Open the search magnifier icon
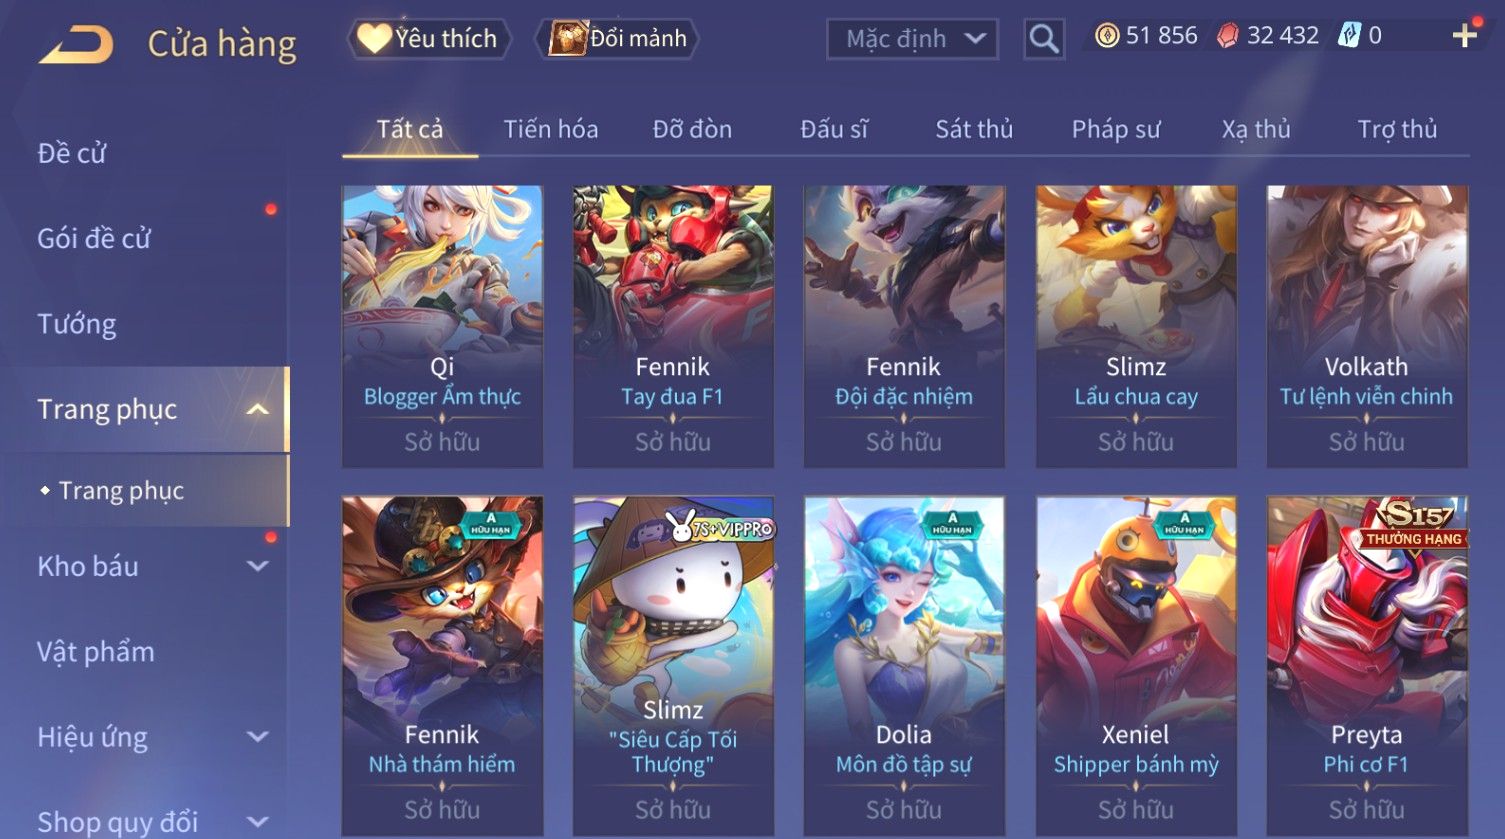The height and width of the screenshot is (839, 1505). pyautogui.click(x=1044, y=39)
